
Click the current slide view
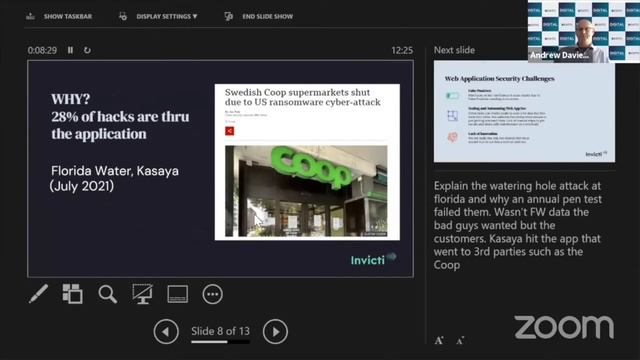(x=220, y=169)
